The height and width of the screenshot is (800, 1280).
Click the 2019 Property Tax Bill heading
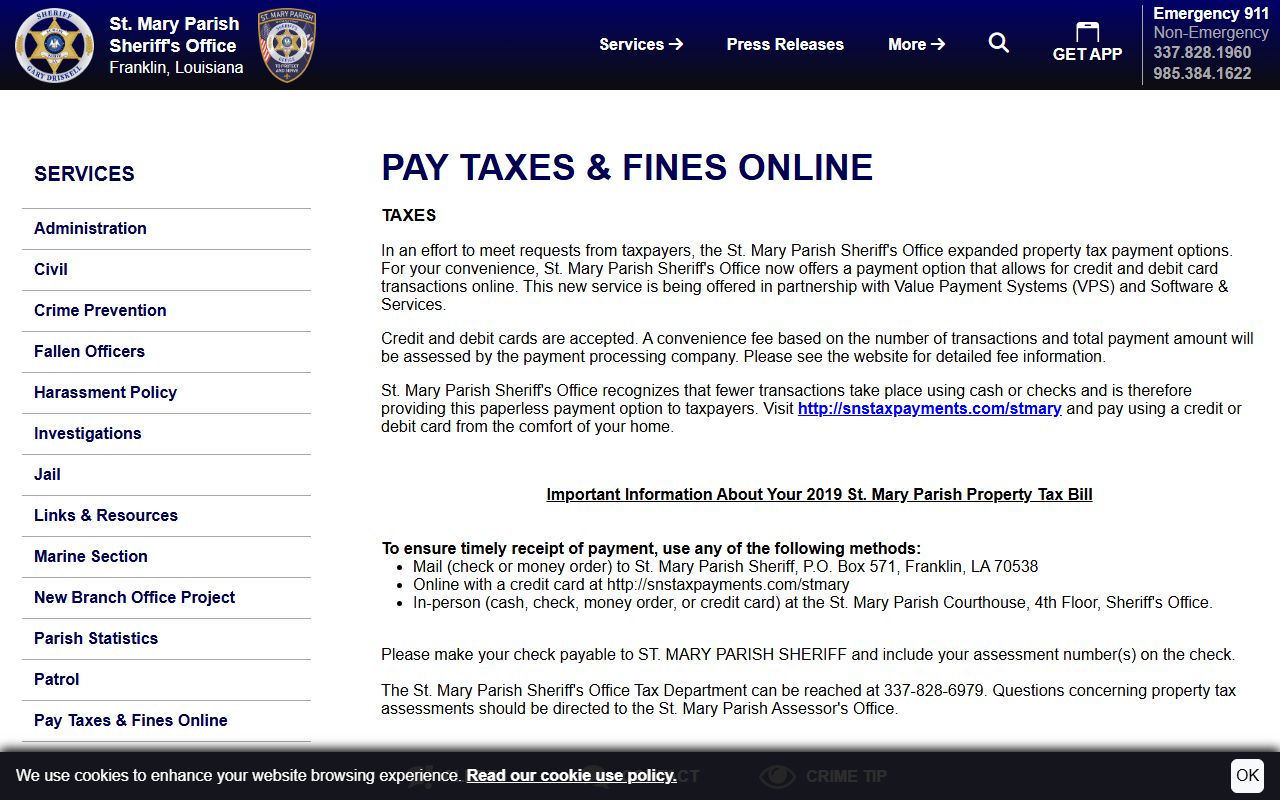click(819, 494)
